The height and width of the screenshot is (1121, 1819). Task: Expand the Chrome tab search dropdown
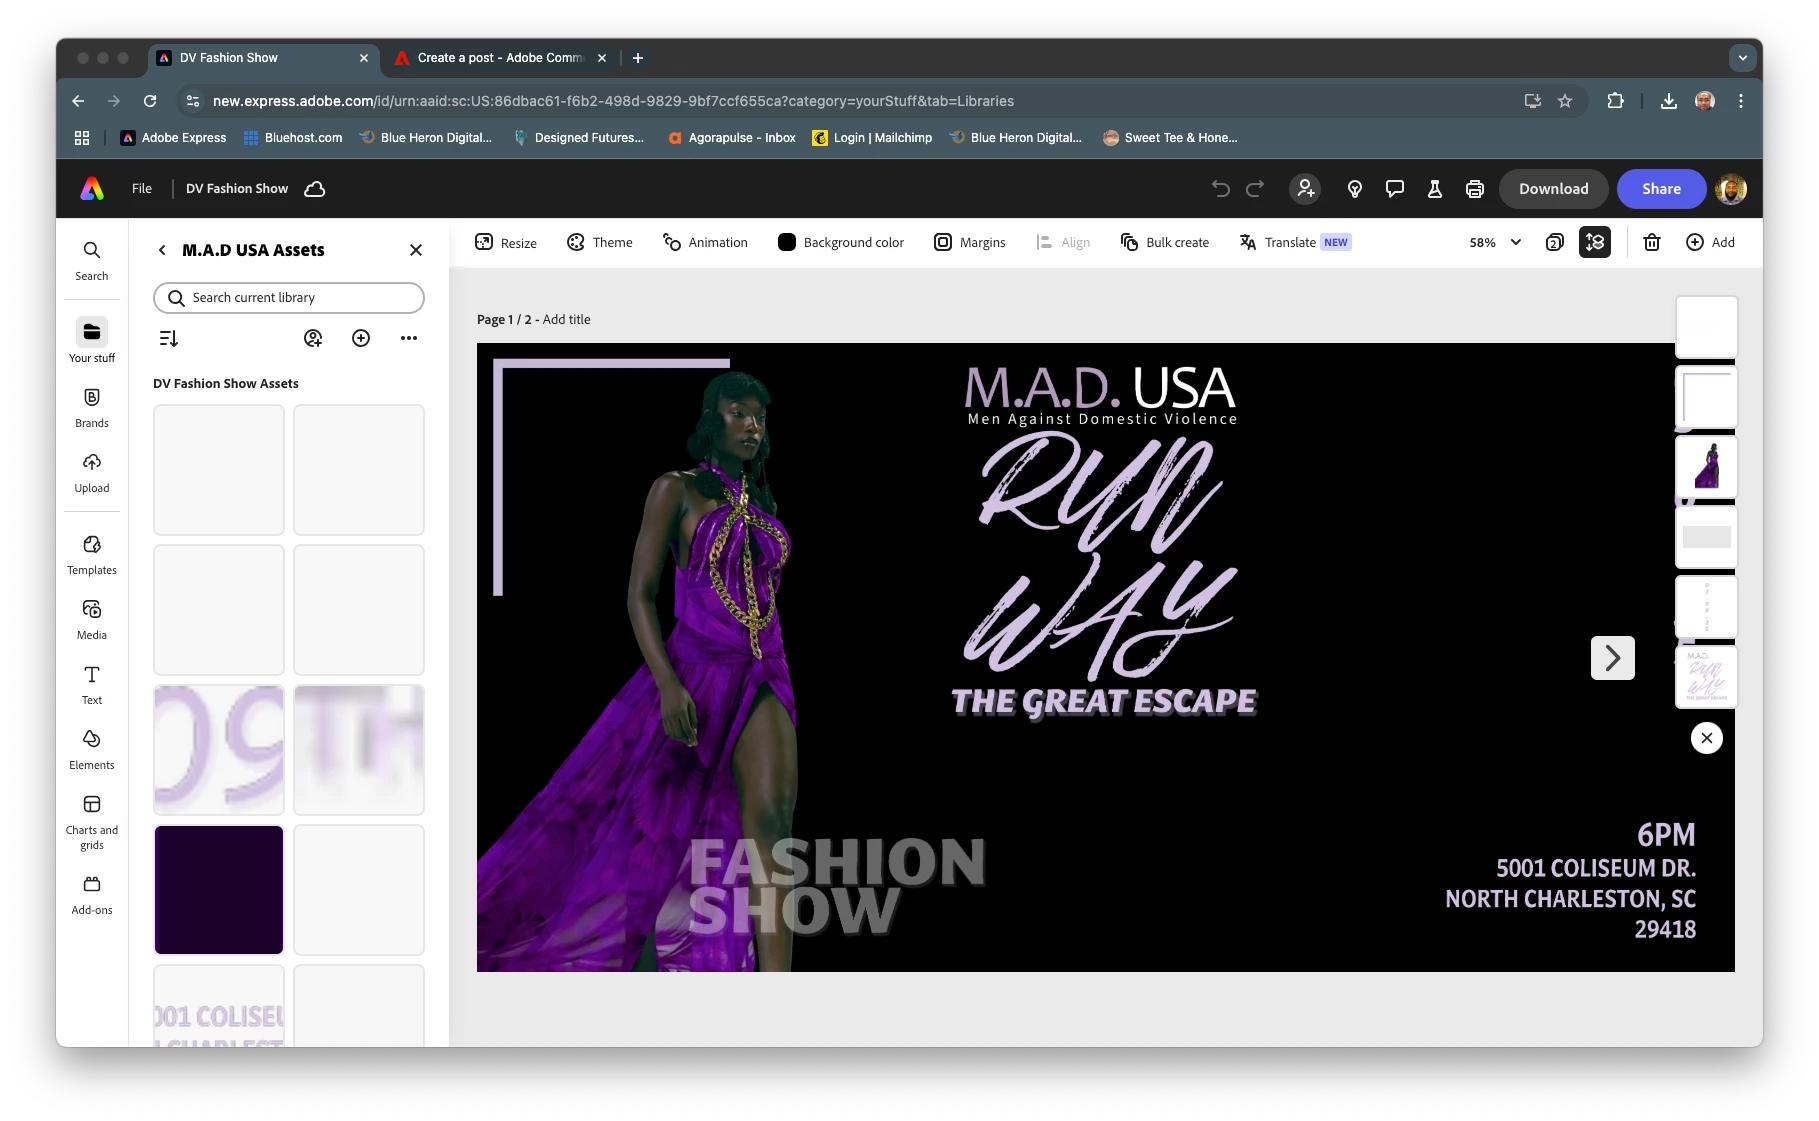point(1743,58)
